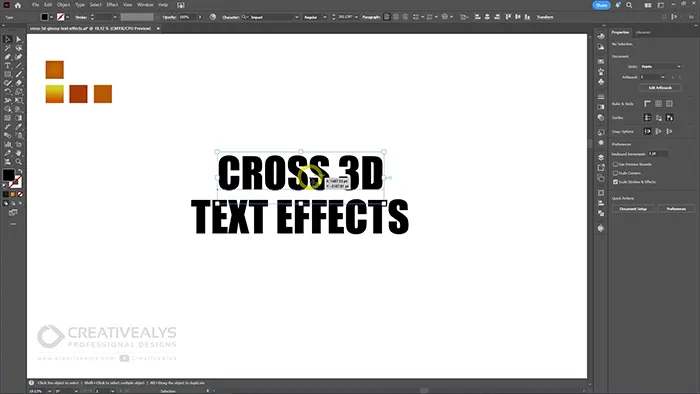Click the Document Setup button

[633, 209]
